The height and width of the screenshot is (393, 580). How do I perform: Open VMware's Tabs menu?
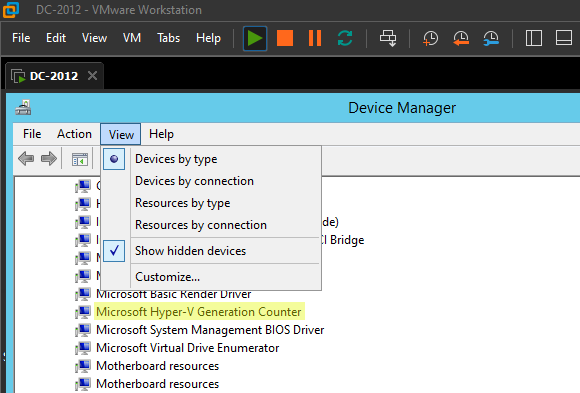168,38
